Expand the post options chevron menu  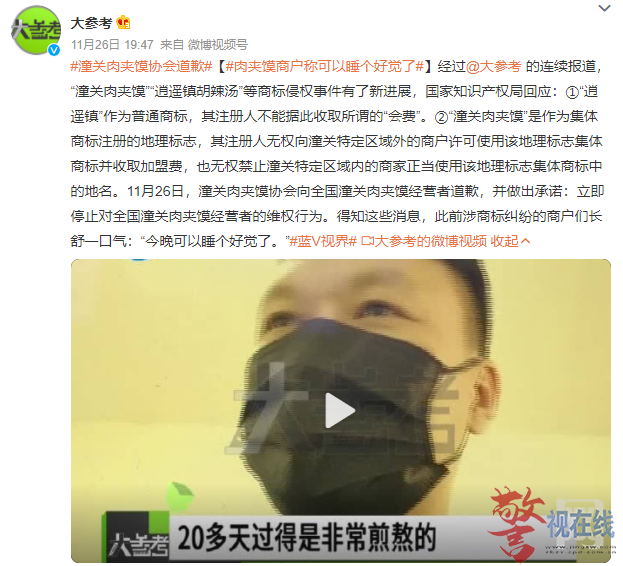pyautogui.click(x=604, y=8)
